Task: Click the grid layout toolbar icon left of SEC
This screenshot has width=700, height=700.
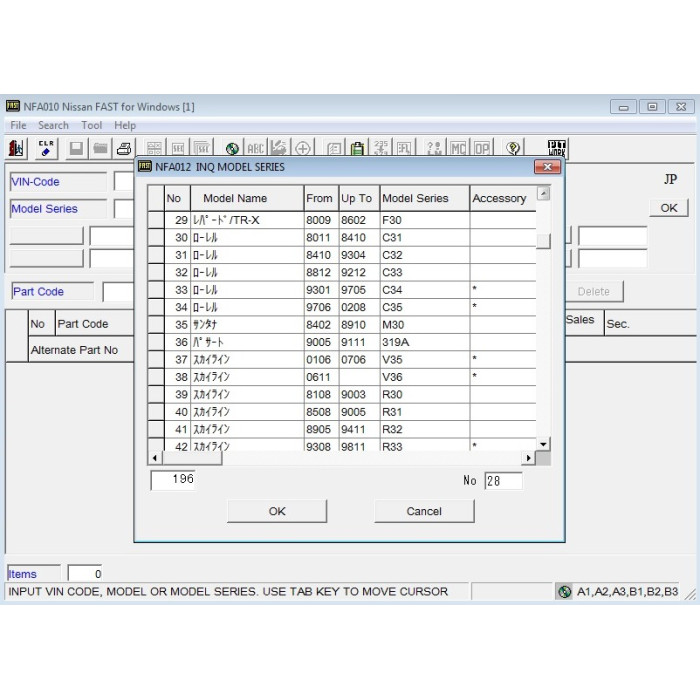Action: pyautogui.click(x=154, y=148)
